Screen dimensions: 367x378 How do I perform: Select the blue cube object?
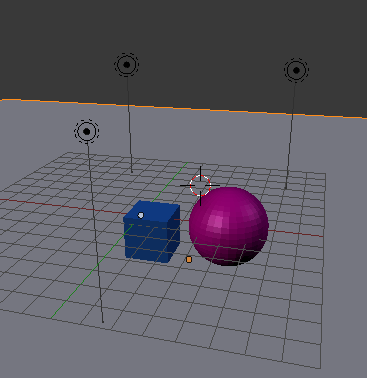click(x=152, y=232)
